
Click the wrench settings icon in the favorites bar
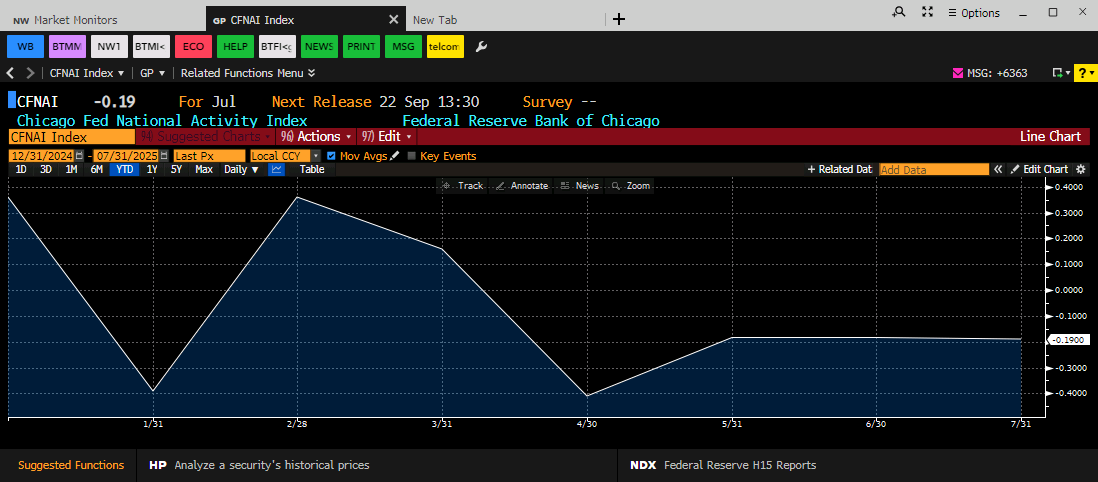[481, 47]
